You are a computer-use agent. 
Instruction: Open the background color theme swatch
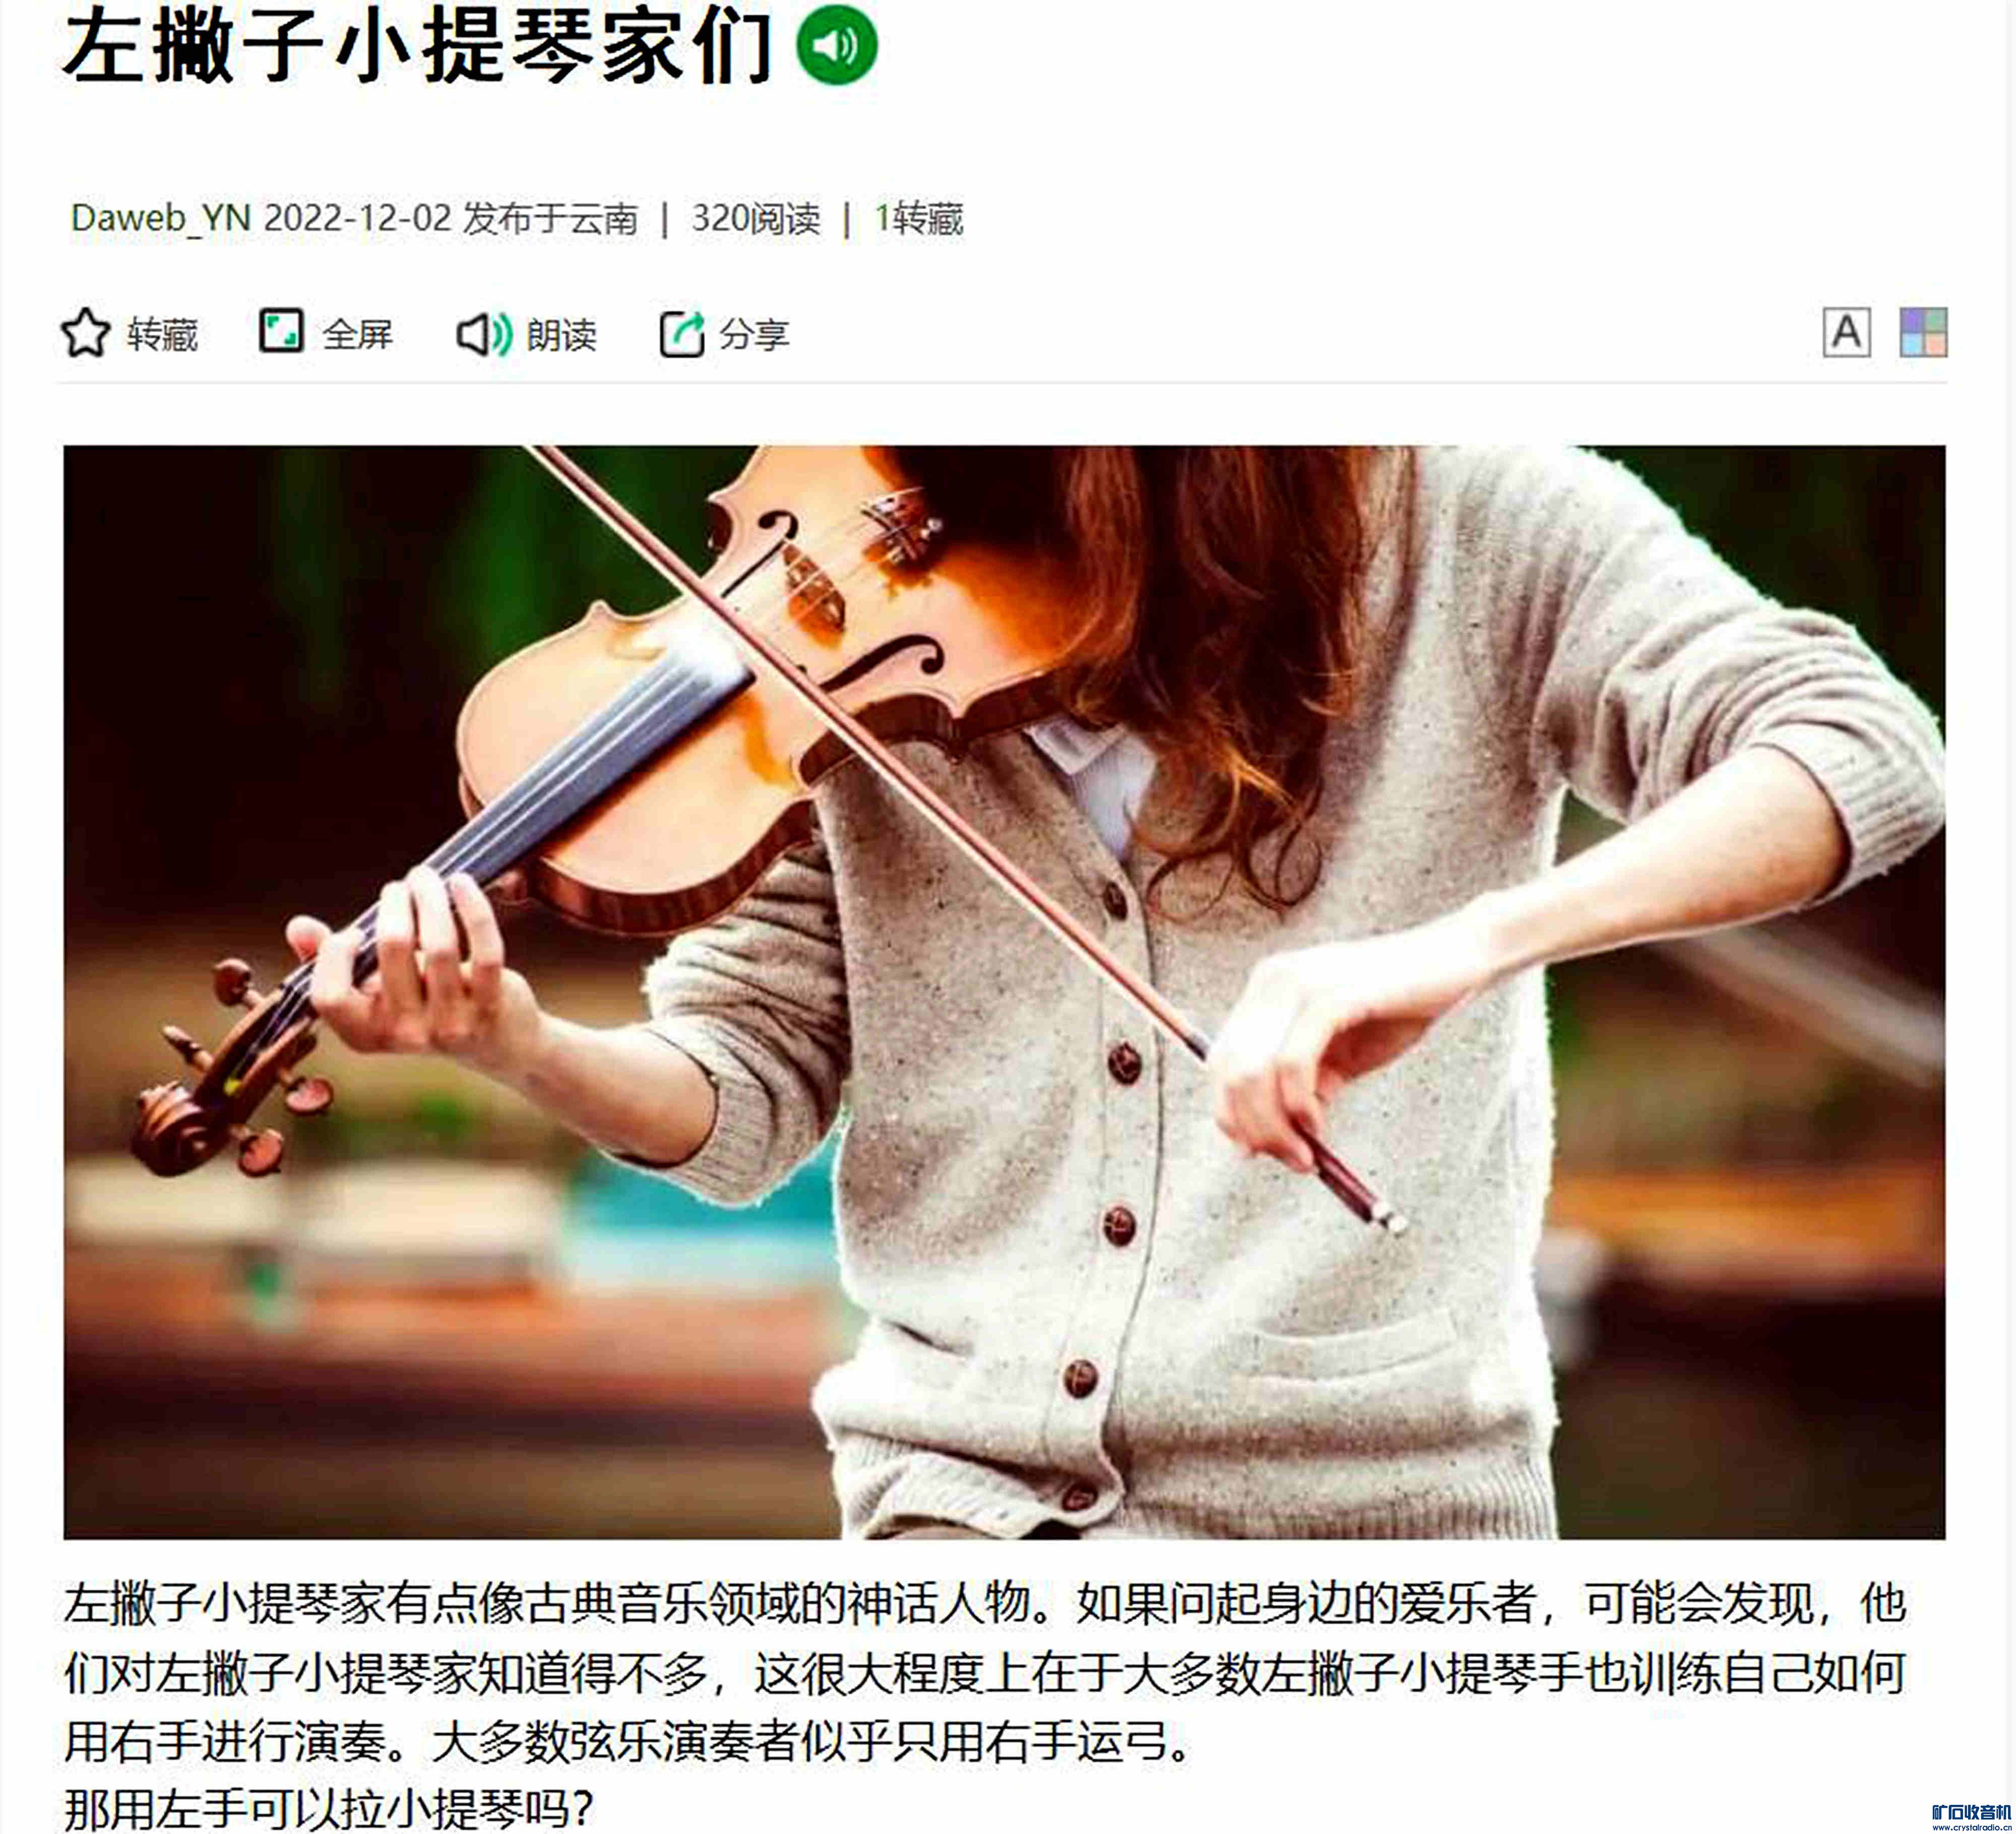(x=1923, y=332)
